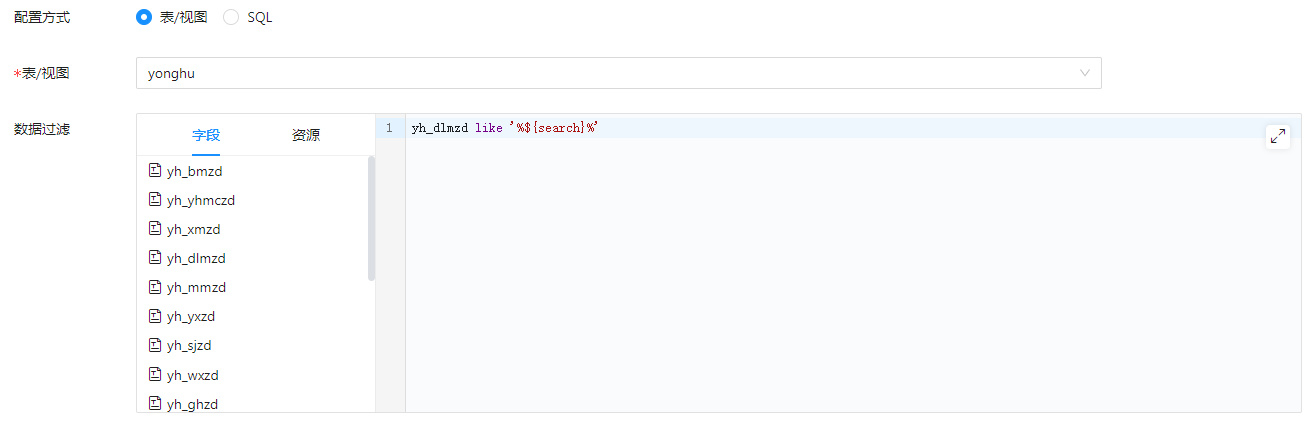Click the field icon beside yh_bmzd
Image resolution: width=1307 pixels, height=425 pixels.
point(155,171)
